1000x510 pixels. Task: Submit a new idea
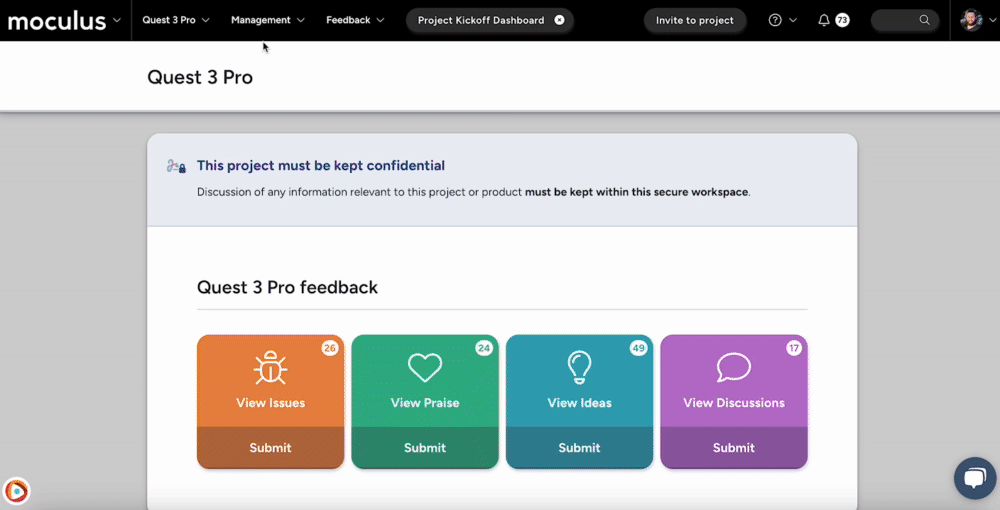[579, 448]
